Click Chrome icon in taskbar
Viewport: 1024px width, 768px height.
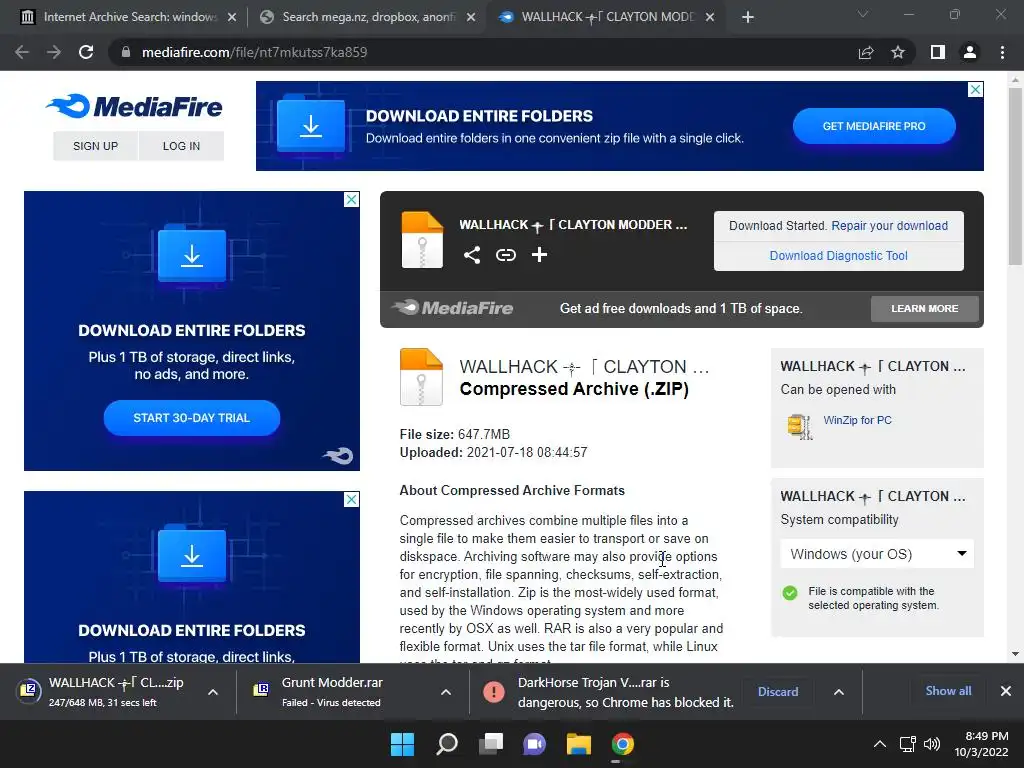[x=622, y=744]
